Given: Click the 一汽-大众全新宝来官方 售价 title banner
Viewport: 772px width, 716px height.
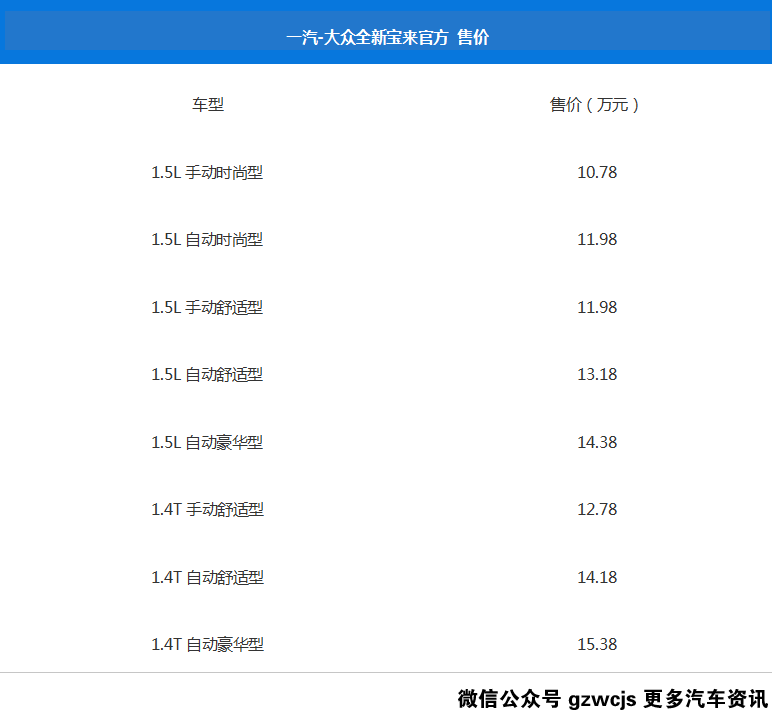Looking at the screenshot, I should 387,37.
